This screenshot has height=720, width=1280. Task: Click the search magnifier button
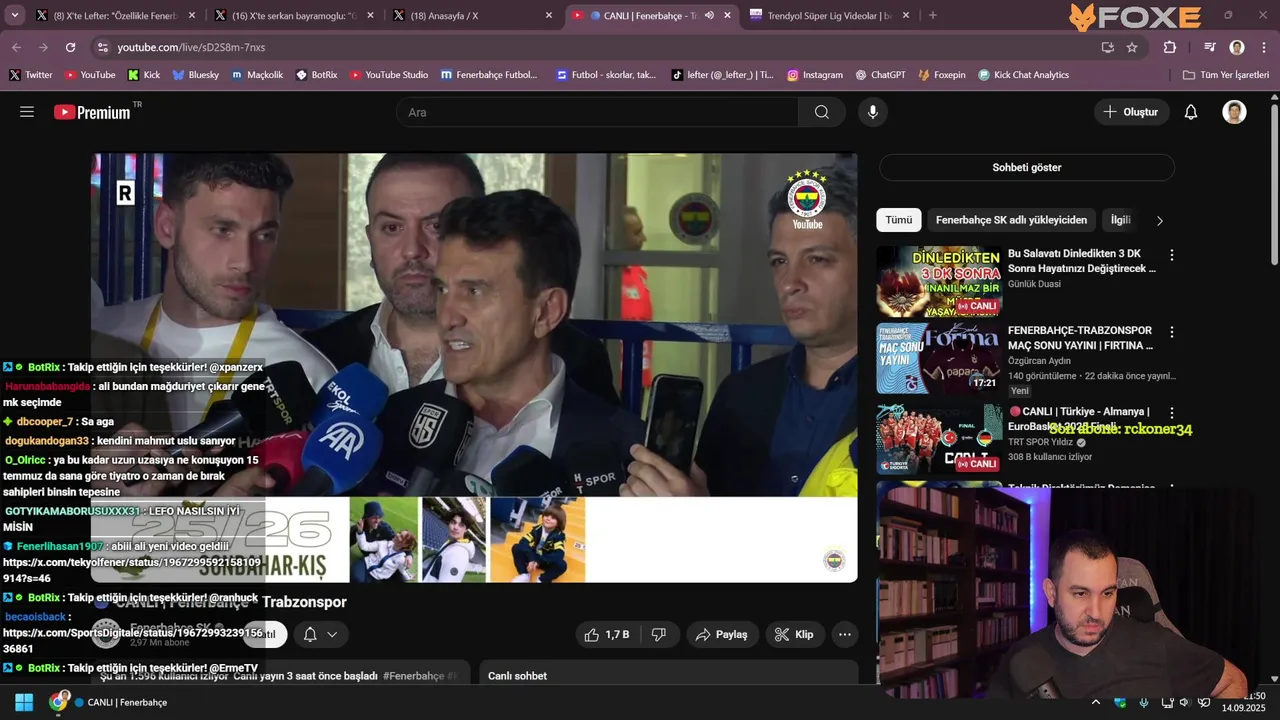[822, 112]
